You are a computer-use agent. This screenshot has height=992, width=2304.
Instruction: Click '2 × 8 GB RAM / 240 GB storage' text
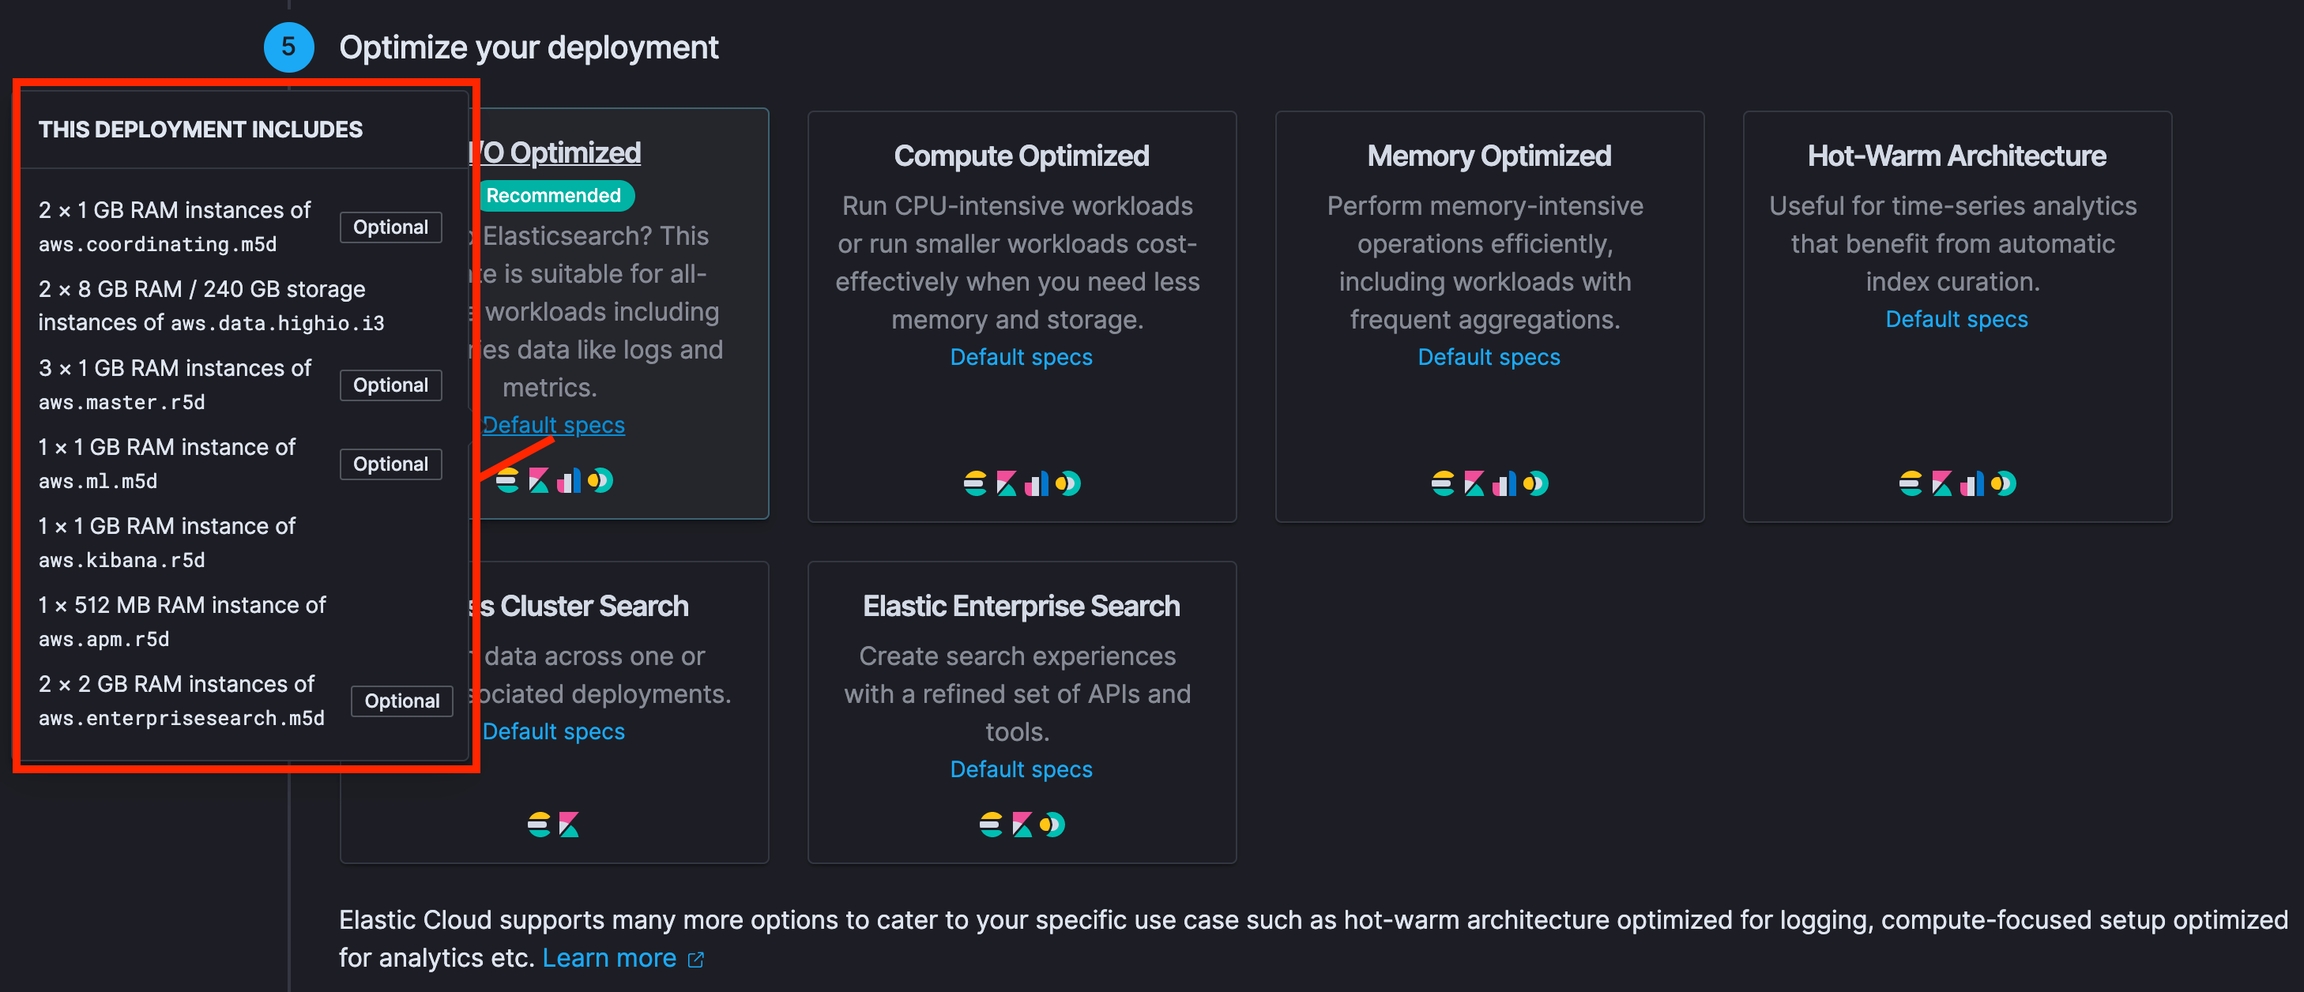tap(202, 289)
